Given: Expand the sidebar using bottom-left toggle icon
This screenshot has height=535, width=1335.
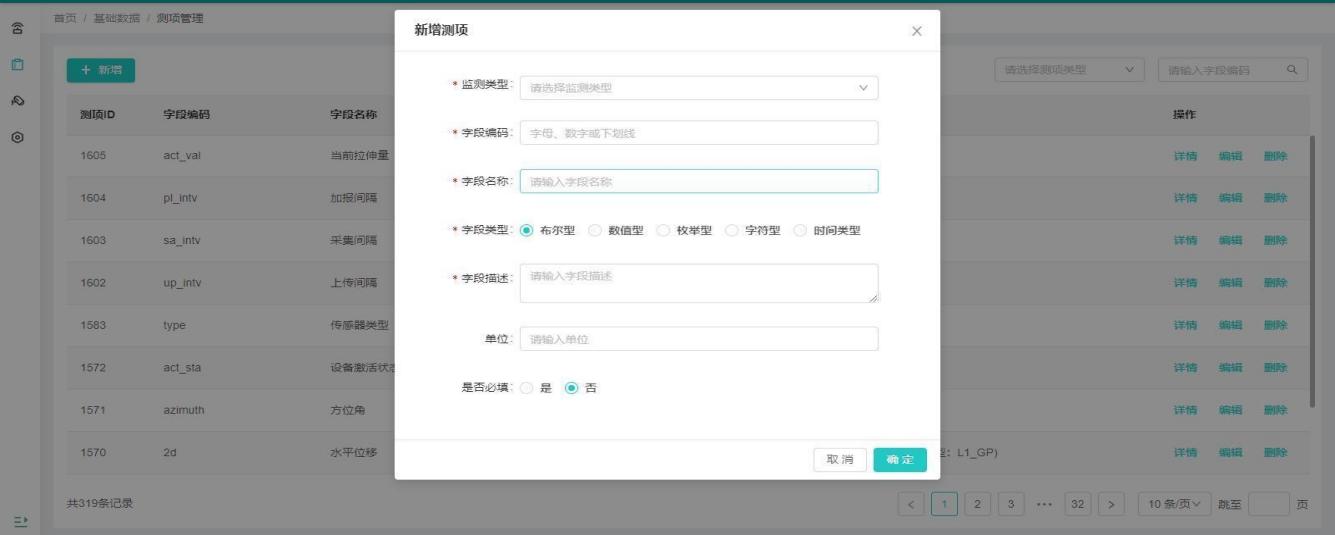Looking at the screenshot, I should click(x=17, y=521).
